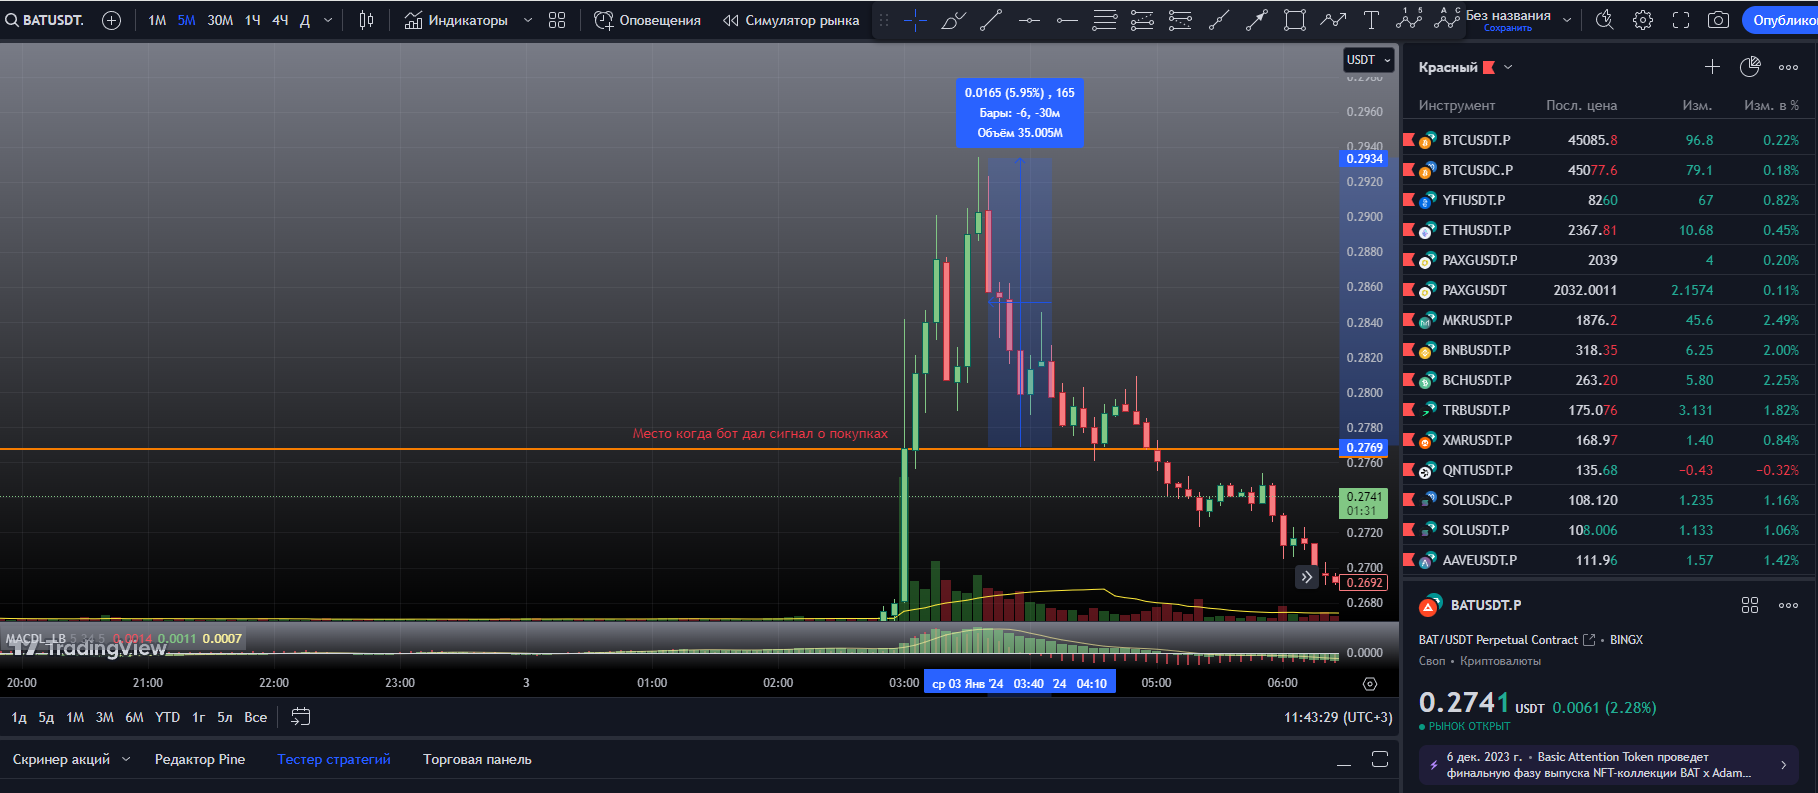Switch to the Д daily timeframe
Screen dimensions: 1818x793
[x=305, y=20]
